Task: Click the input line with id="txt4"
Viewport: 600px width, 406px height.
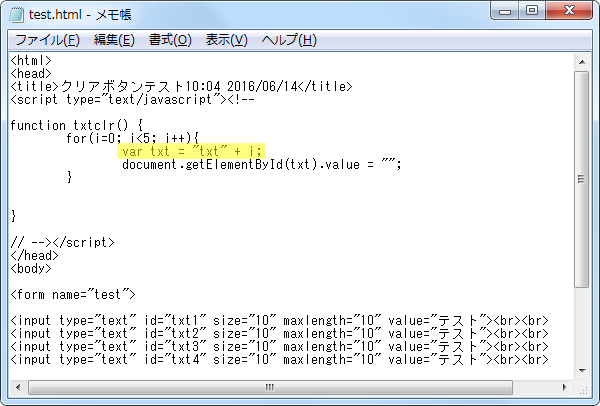Action: click(x=279, y=360)
